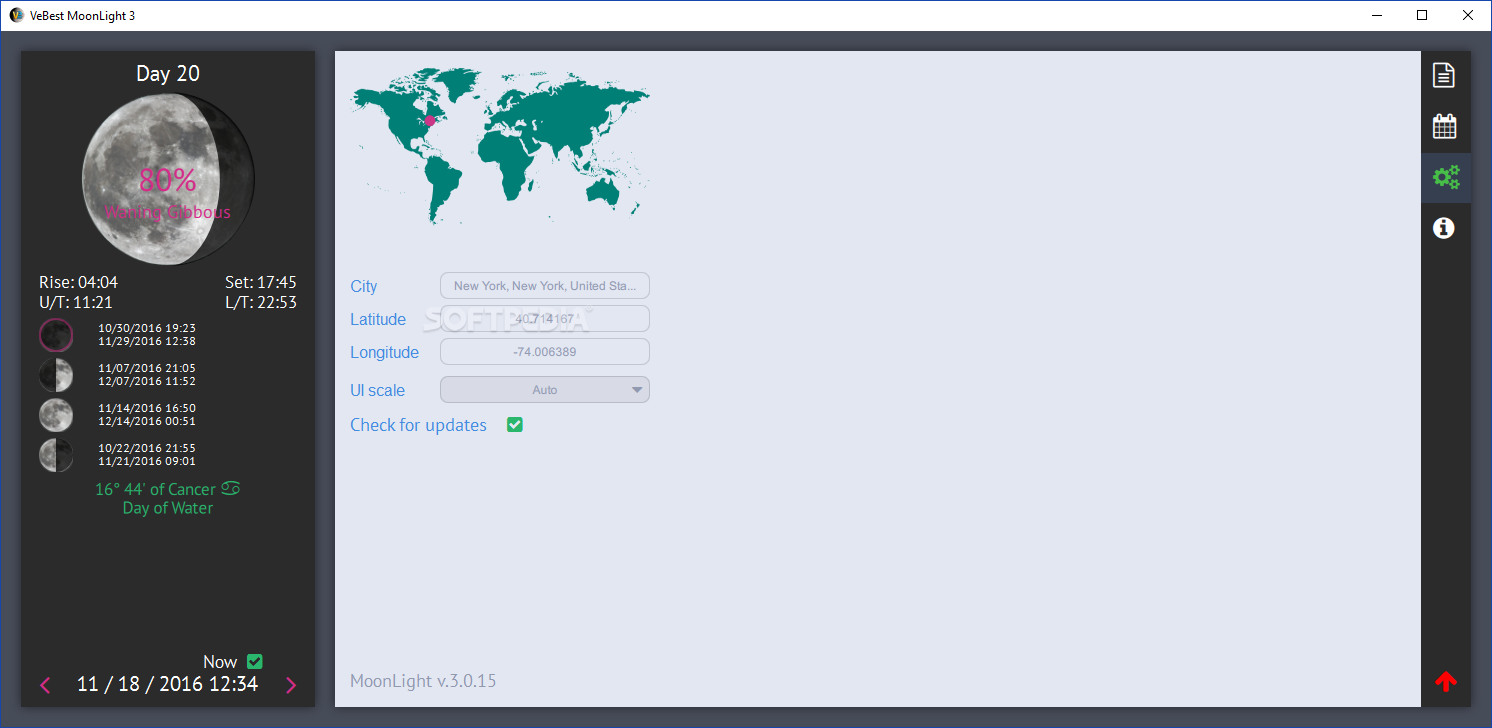This screenshot has height=728, width=1492.
Task: Click the Rise: 04:04 time
Action: tap(79, 282)
